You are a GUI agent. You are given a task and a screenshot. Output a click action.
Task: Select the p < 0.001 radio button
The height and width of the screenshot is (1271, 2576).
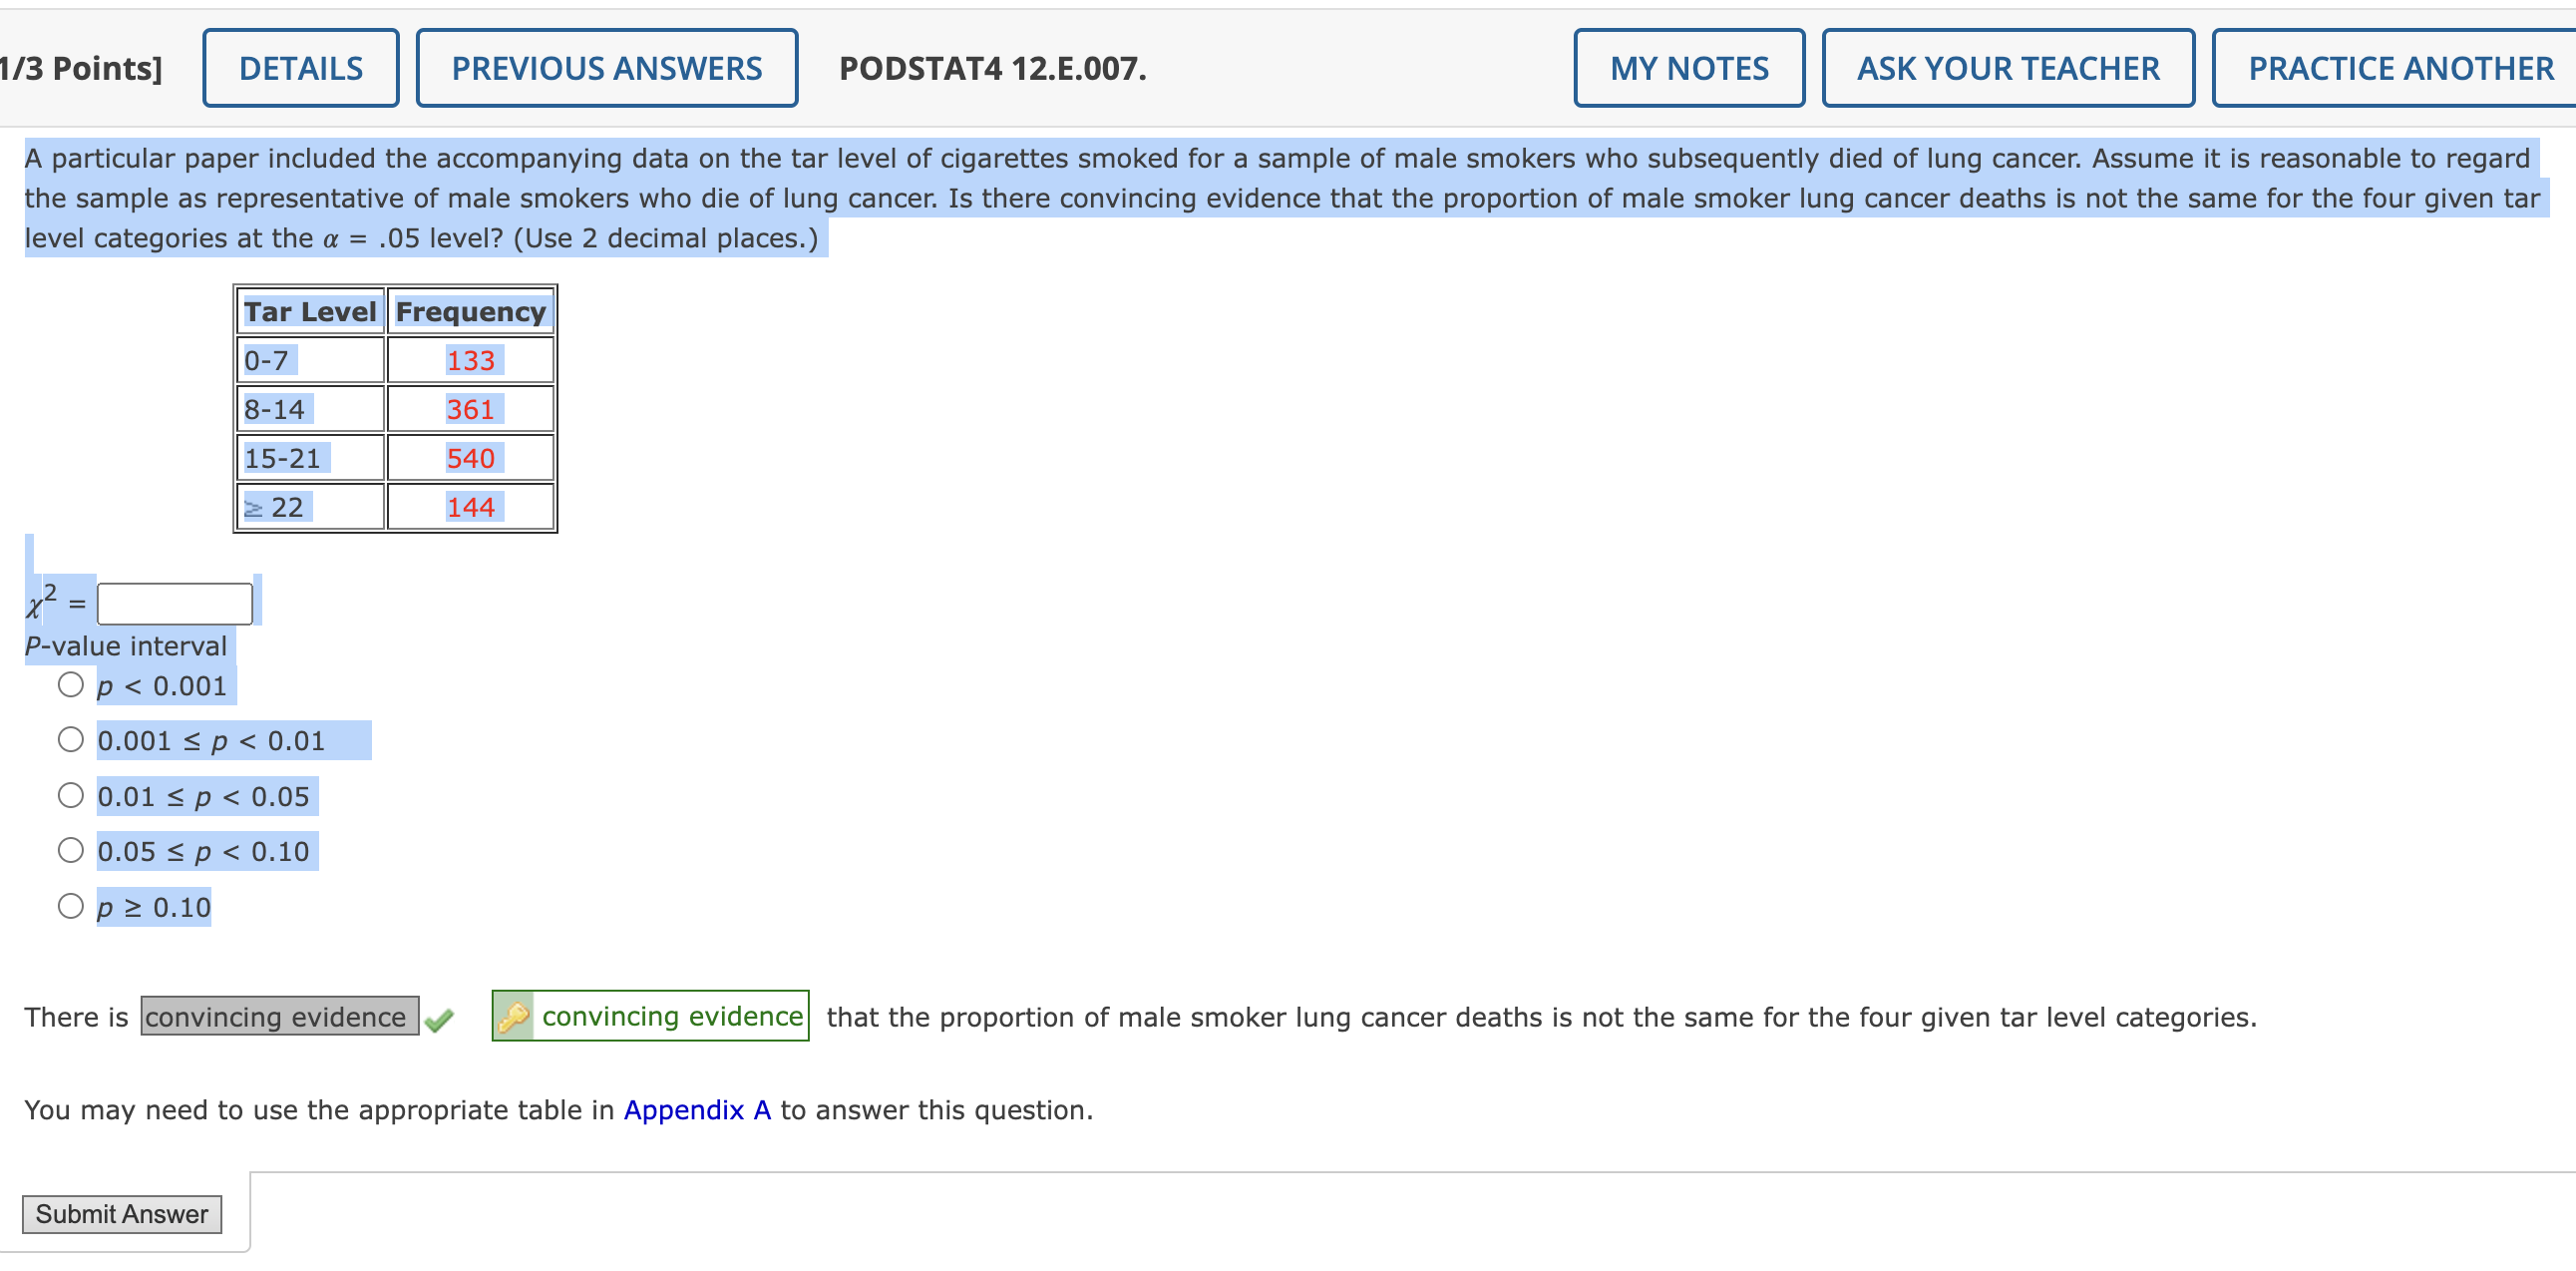click(x=69, y=685)
